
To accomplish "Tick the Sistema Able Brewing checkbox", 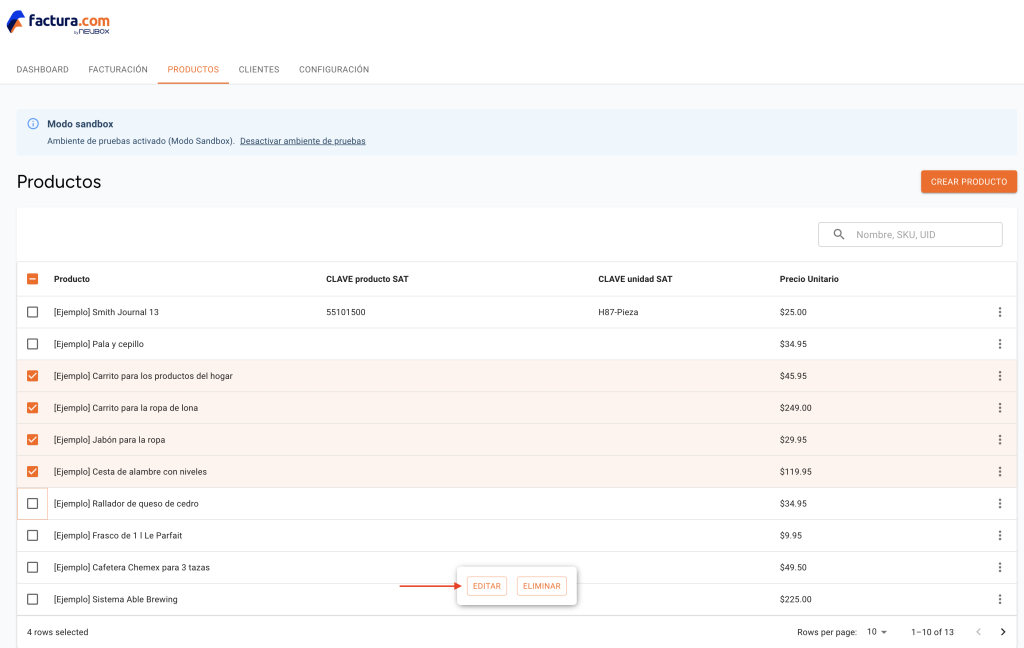I will coord(33,600).
